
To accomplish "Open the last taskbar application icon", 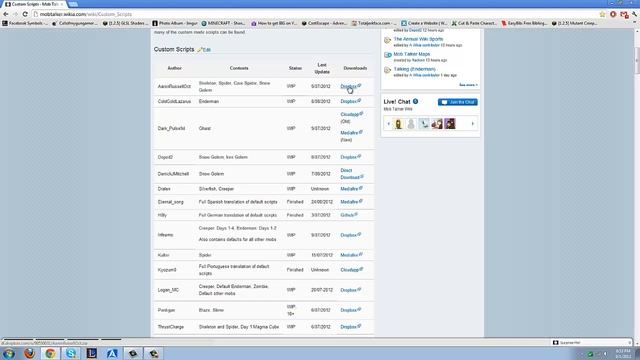I will point(154,353).
